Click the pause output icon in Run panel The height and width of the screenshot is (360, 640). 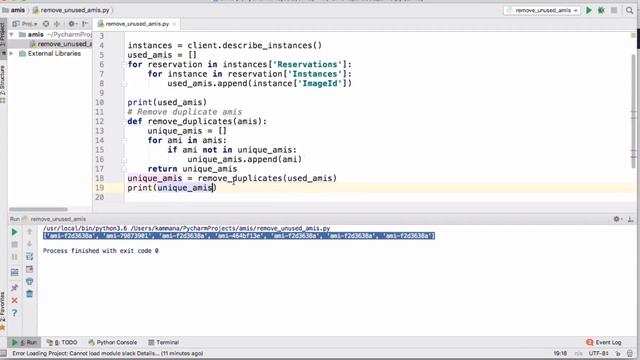tap(14, 257)
